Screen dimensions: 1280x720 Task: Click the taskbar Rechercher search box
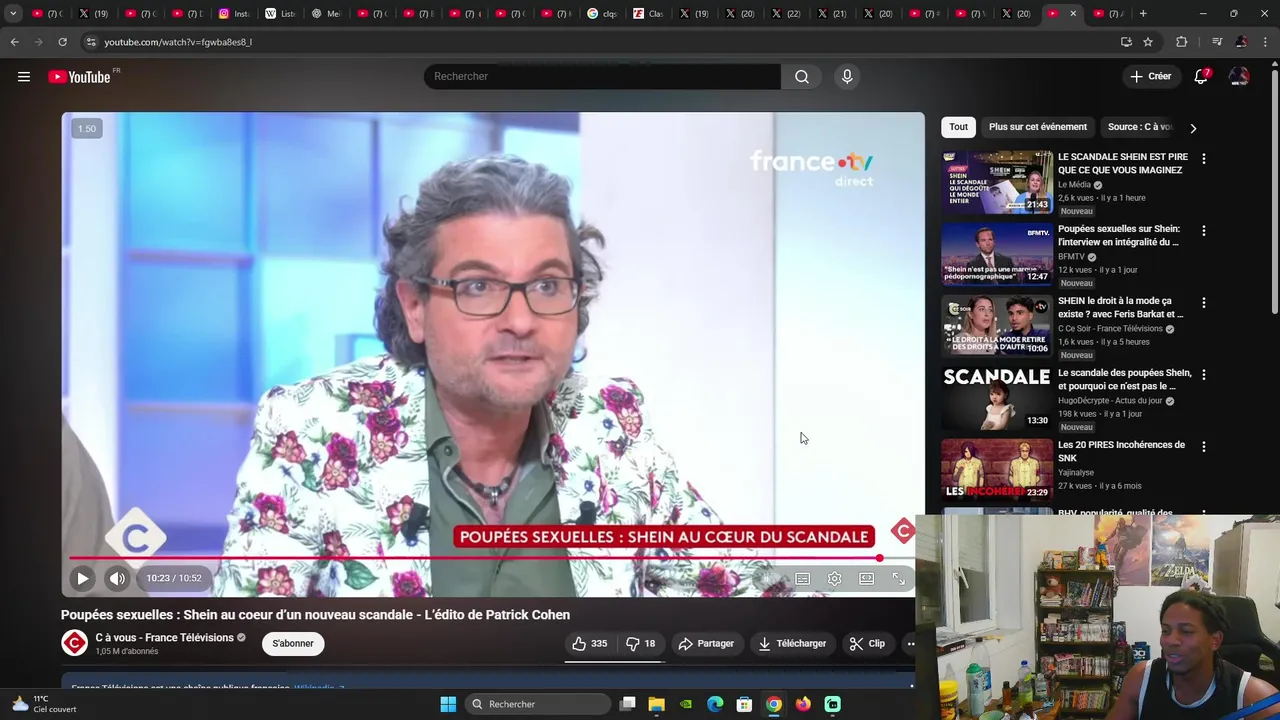(539, 704)
